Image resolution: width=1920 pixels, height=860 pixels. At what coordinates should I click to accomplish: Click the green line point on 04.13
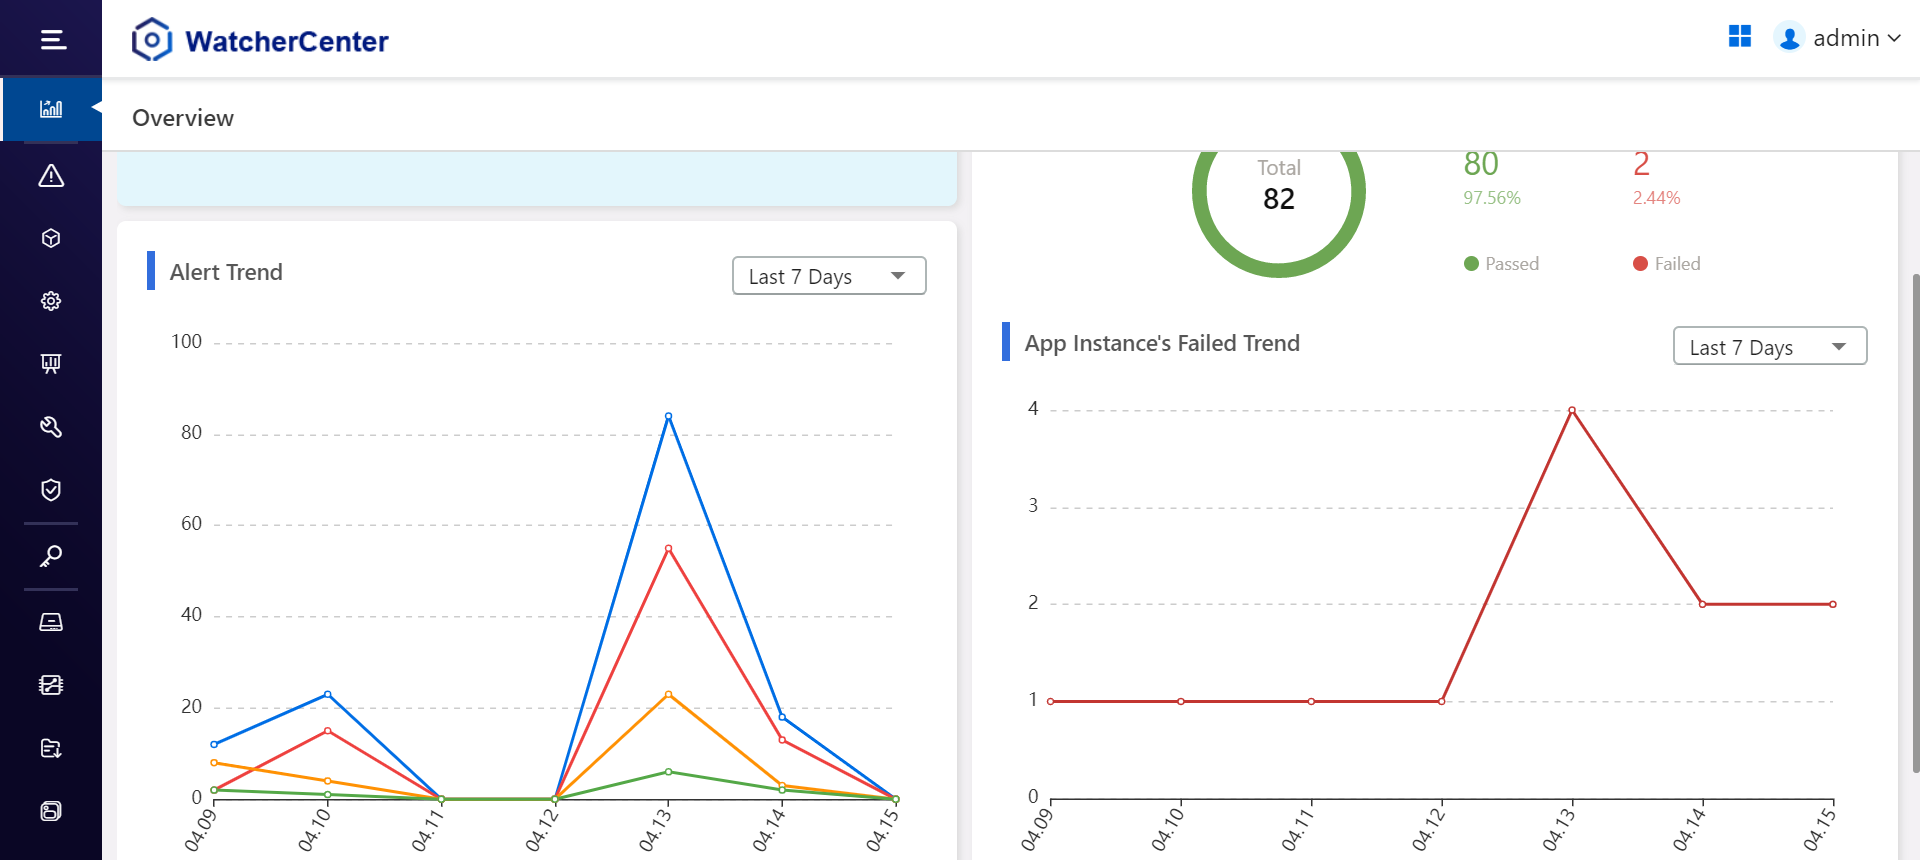coord(668,772)
